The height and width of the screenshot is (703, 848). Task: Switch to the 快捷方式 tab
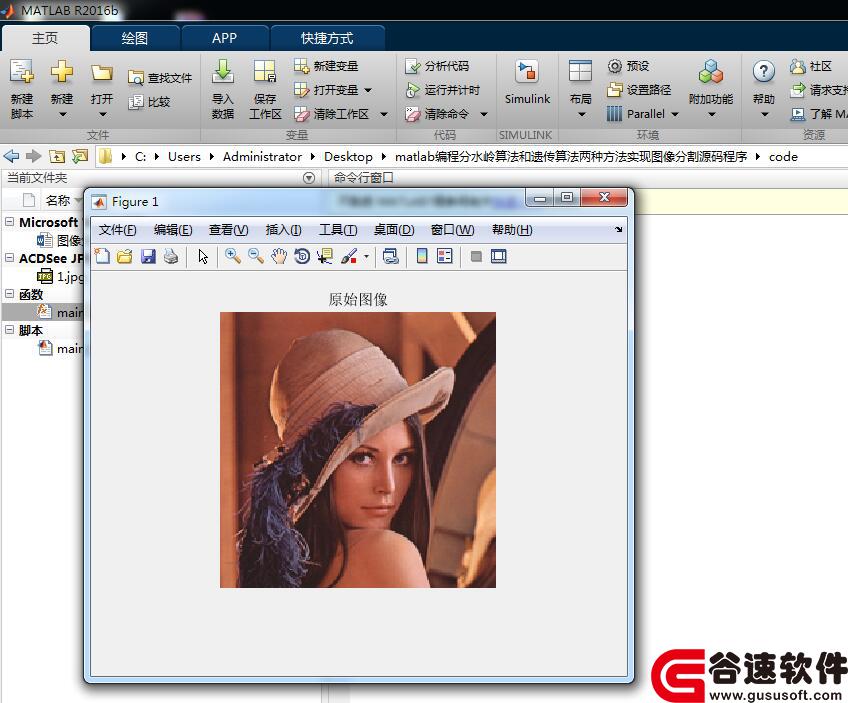coord(327,38)
